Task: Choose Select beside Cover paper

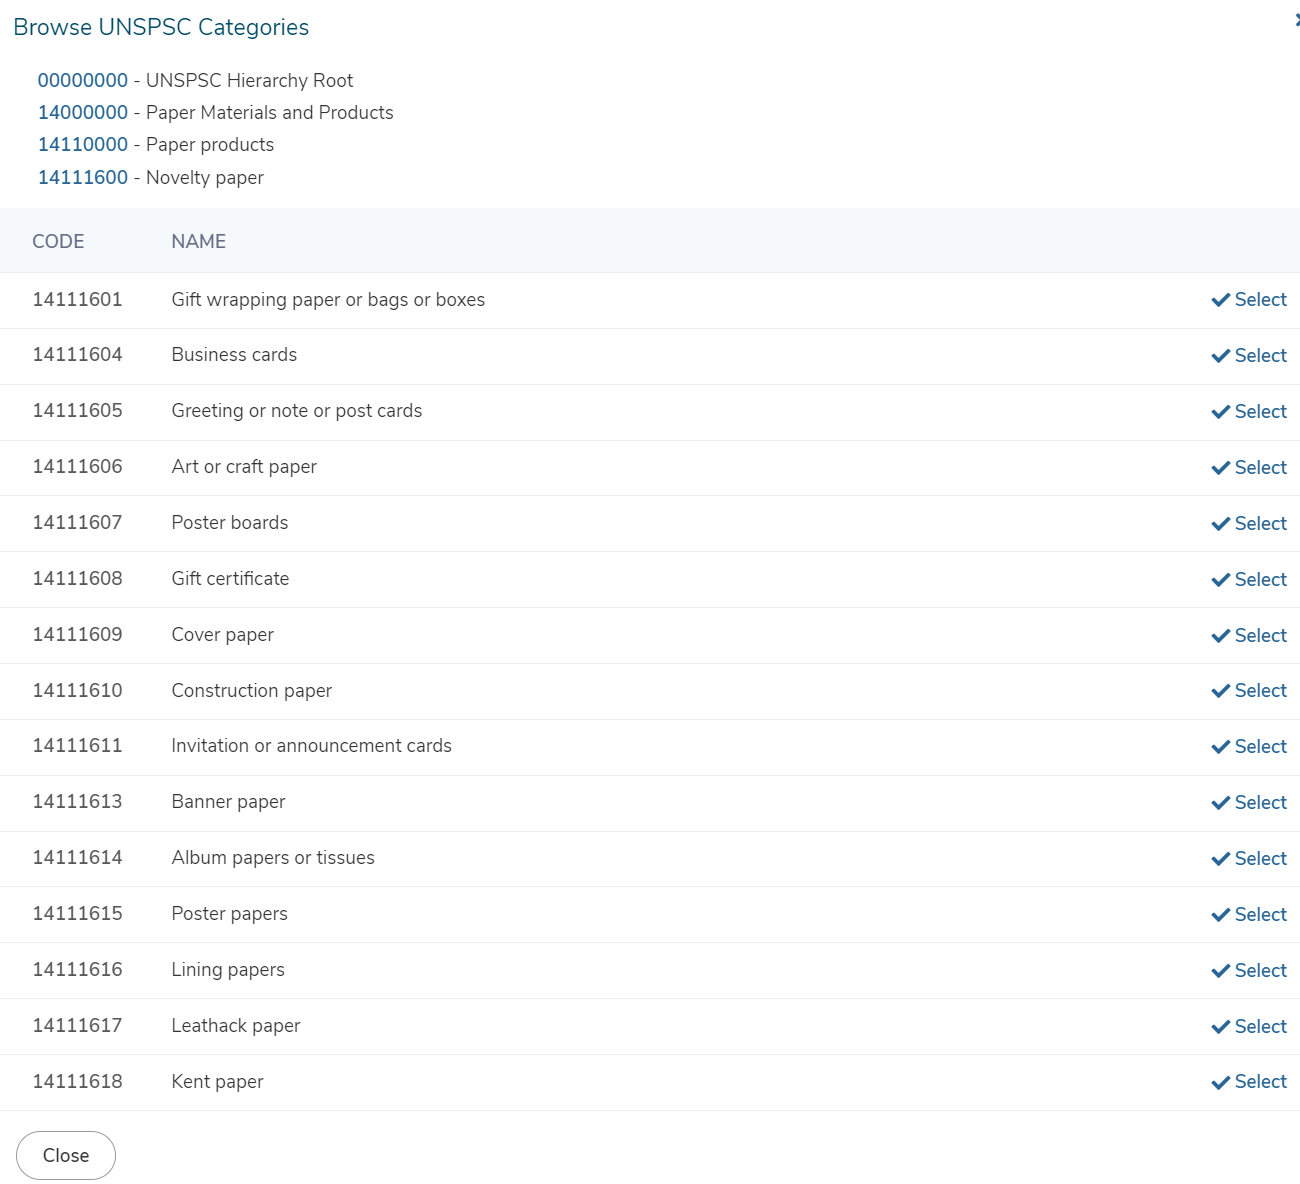Action: (1249, 636)
